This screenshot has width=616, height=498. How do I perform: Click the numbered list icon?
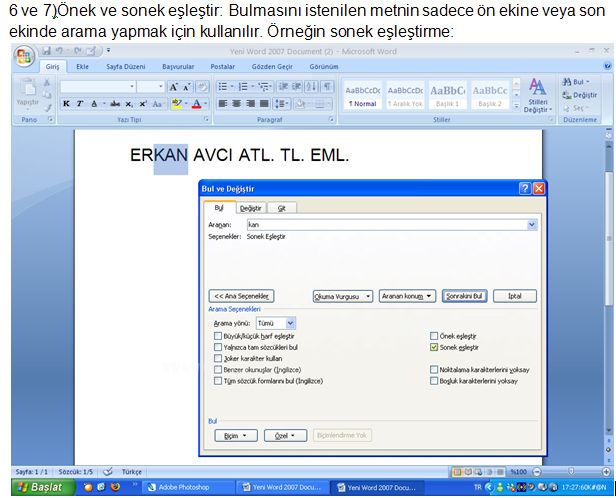point(243,87)
